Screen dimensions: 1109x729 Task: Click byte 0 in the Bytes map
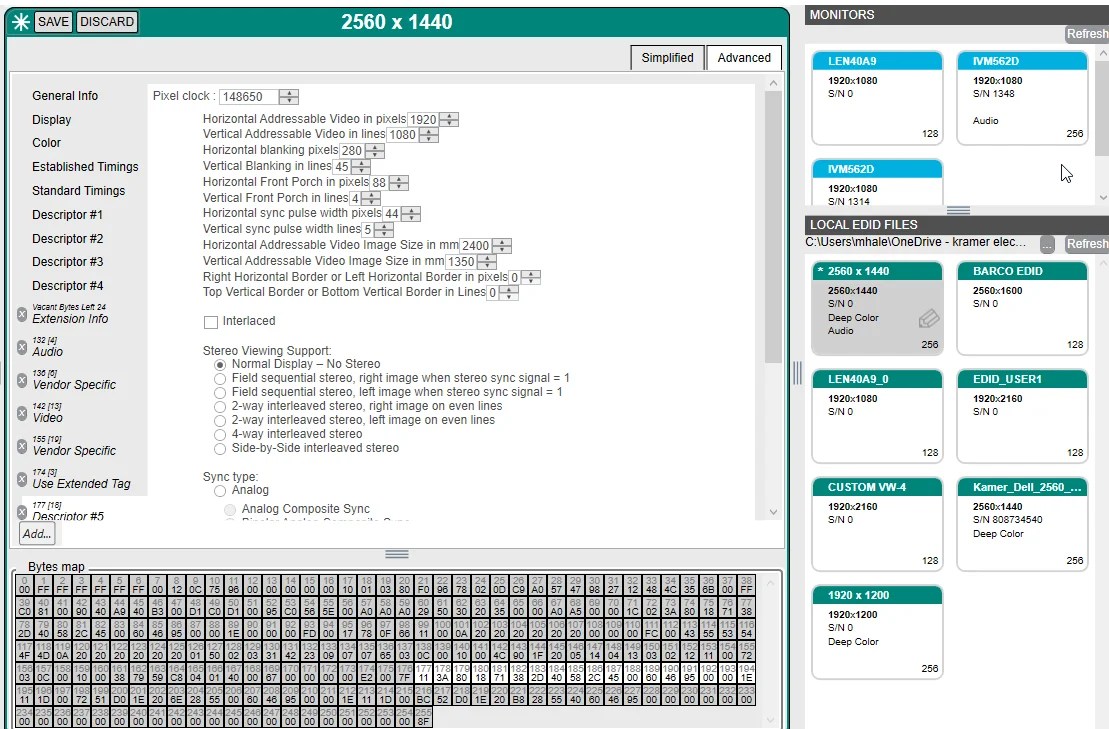[x=25, y=585]
